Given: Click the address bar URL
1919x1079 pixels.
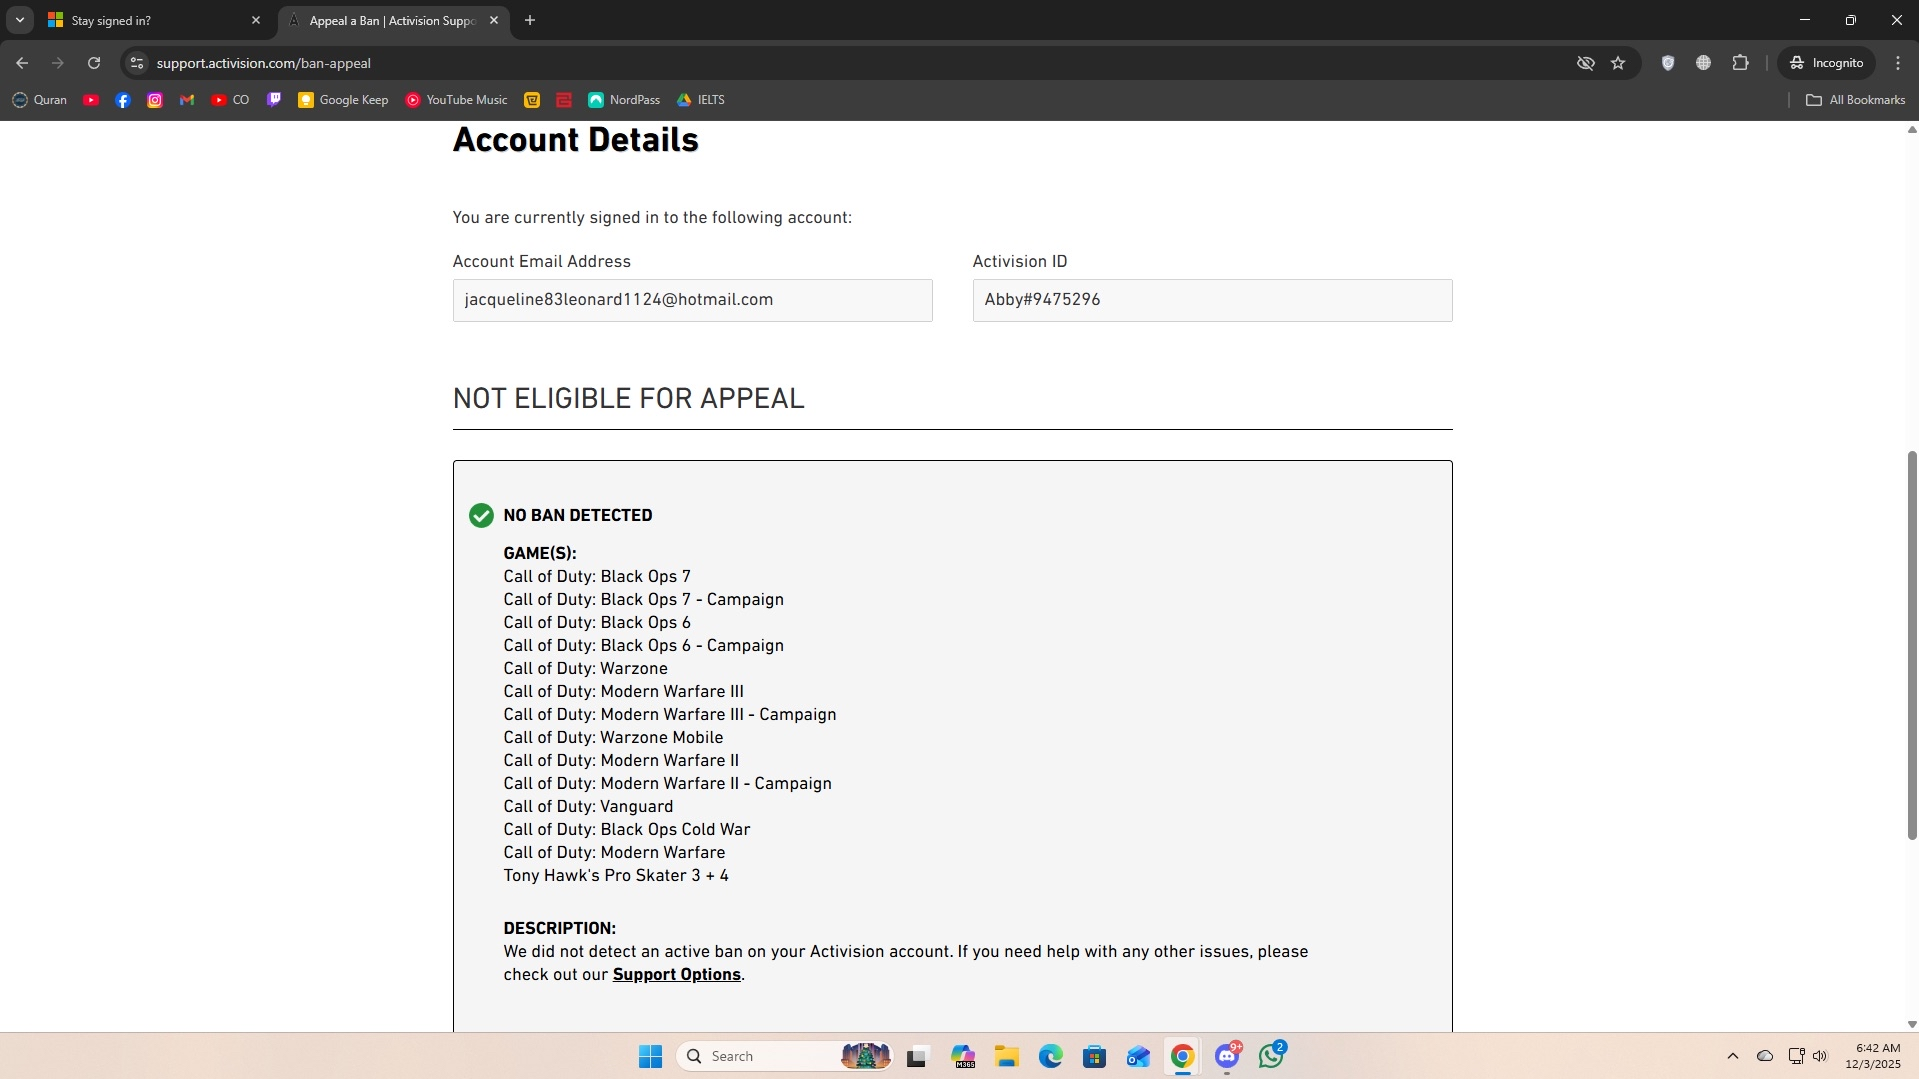Looking at the screenshot, I should coord(263,63).
